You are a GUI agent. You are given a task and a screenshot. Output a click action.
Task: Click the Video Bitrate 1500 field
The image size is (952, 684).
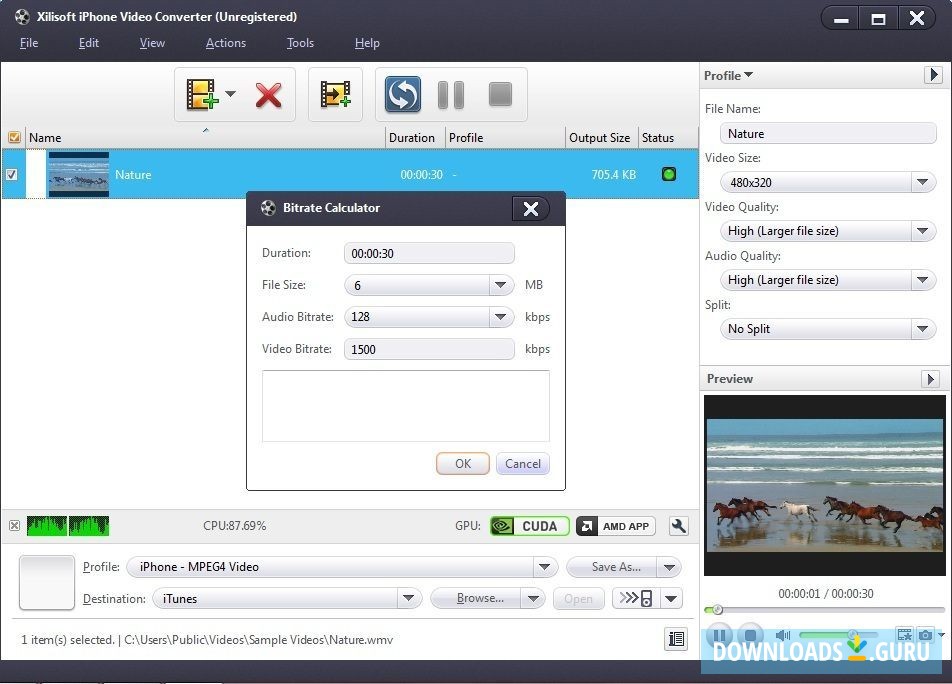(x=429, y=349)
